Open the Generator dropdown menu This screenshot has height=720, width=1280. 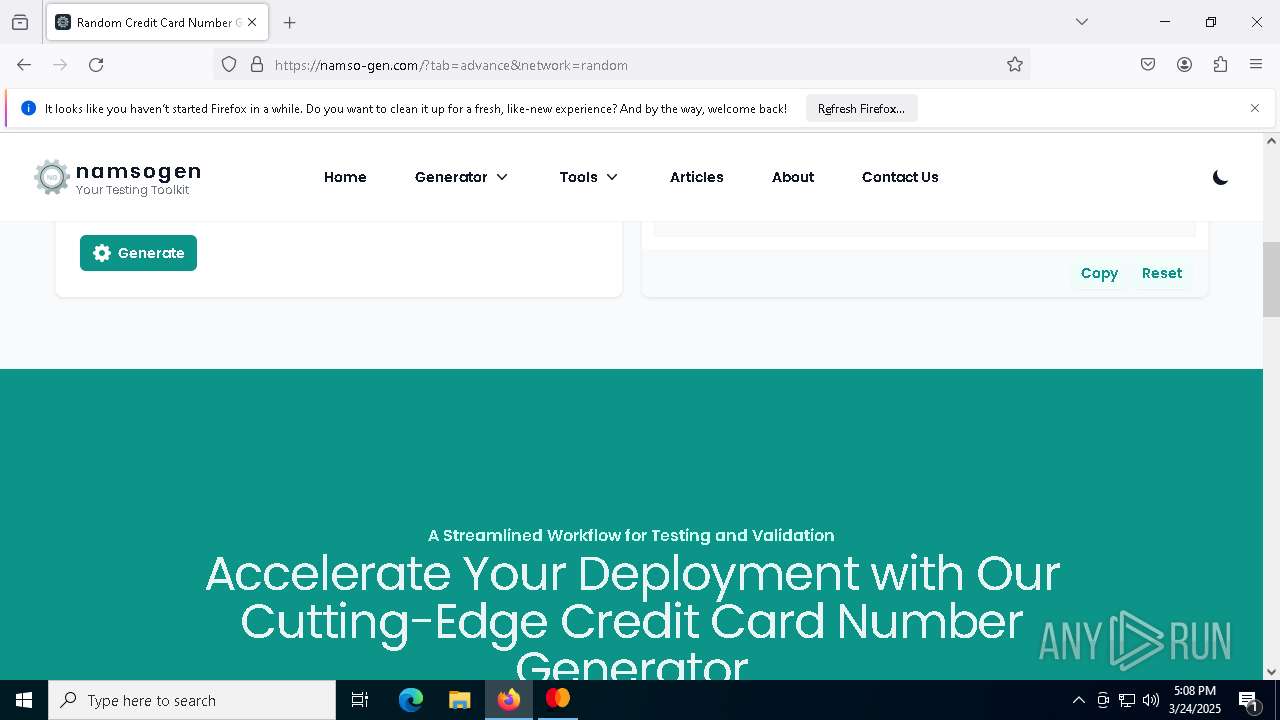coord(461,177)
